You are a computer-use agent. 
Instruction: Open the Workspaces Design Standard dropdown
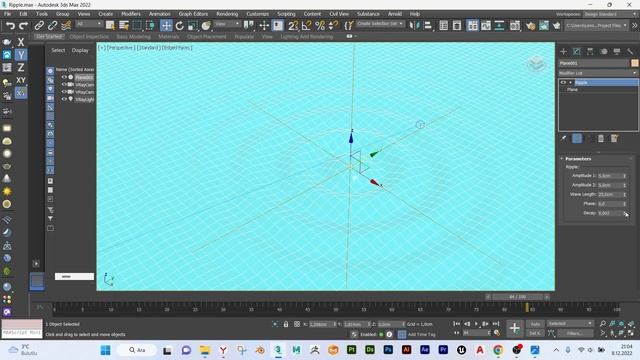tap(610, 14)
